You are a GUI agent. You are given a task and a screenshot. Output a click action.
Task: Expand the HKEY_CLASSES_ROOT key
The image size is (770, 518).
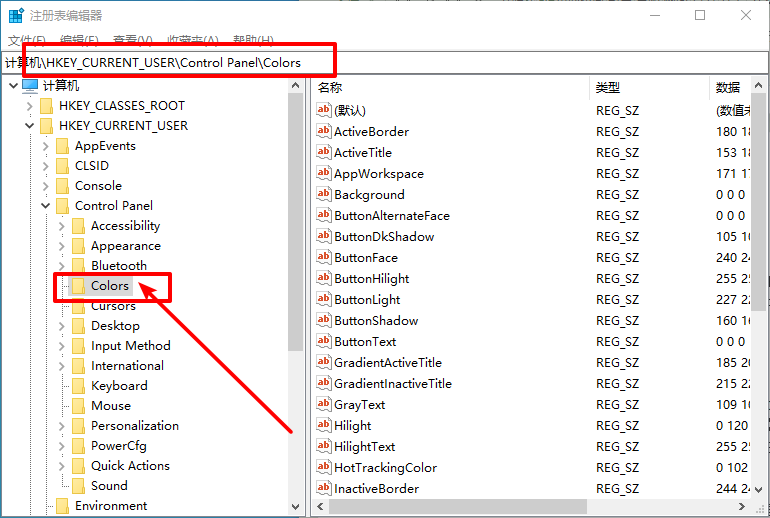click(x=29, y=106)
